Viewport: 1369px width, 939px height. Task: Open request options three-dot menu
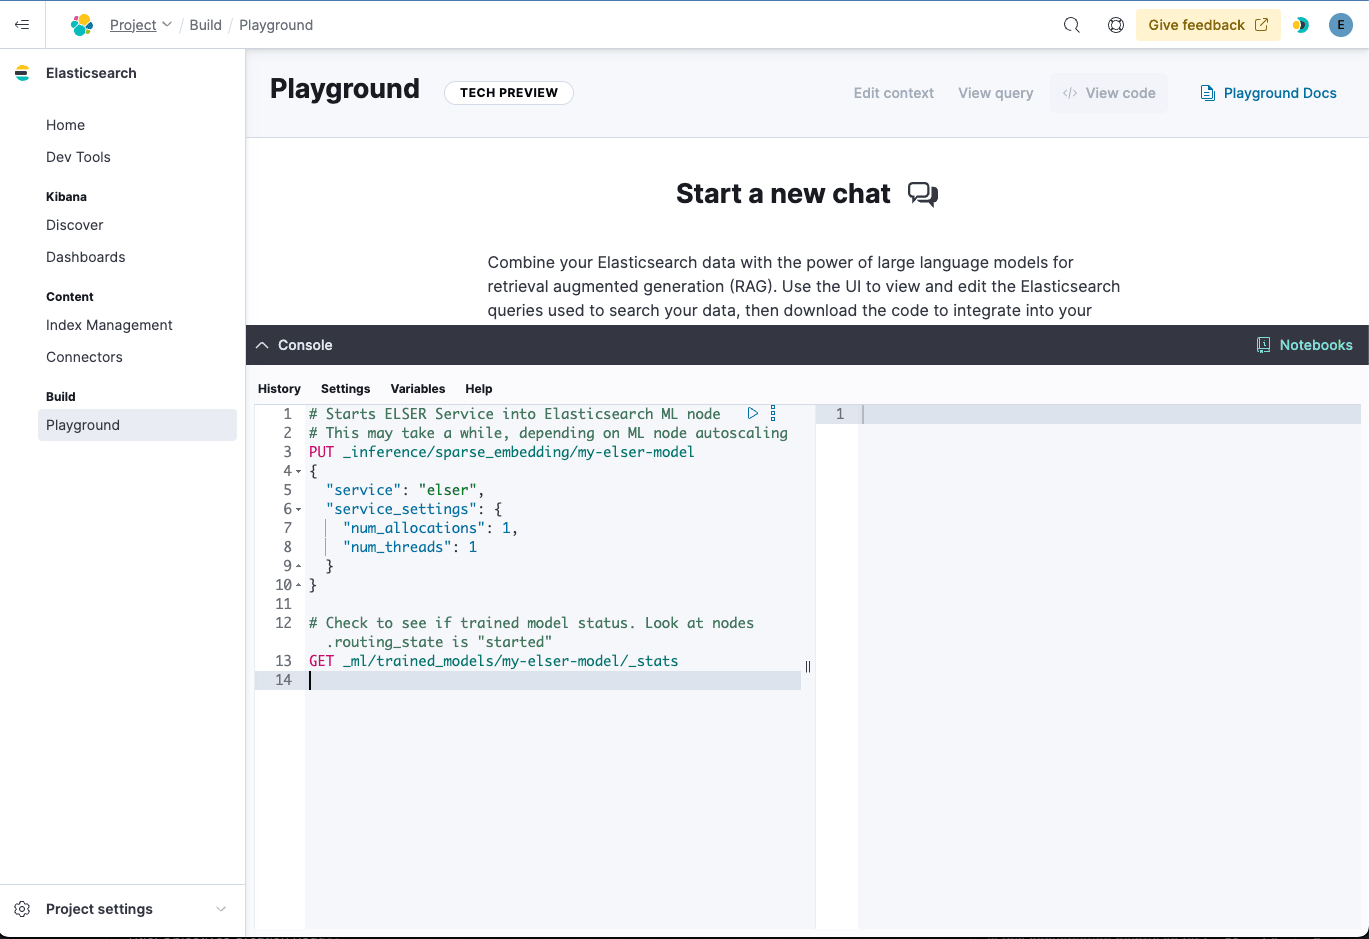point(773,413)
